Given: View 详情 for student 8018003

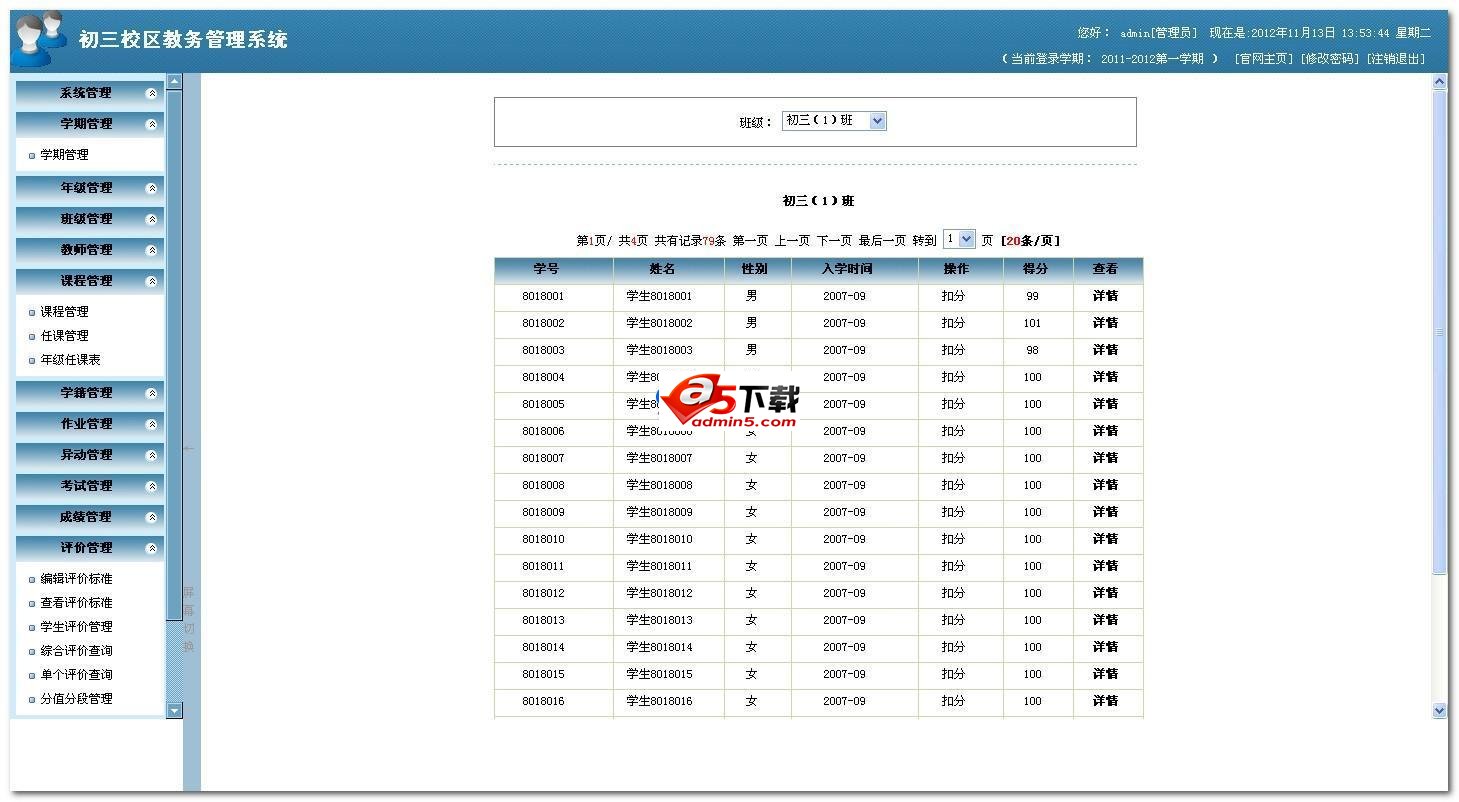Looking at the screenshot, I should pyautogui.click(x=1105, y=351).
